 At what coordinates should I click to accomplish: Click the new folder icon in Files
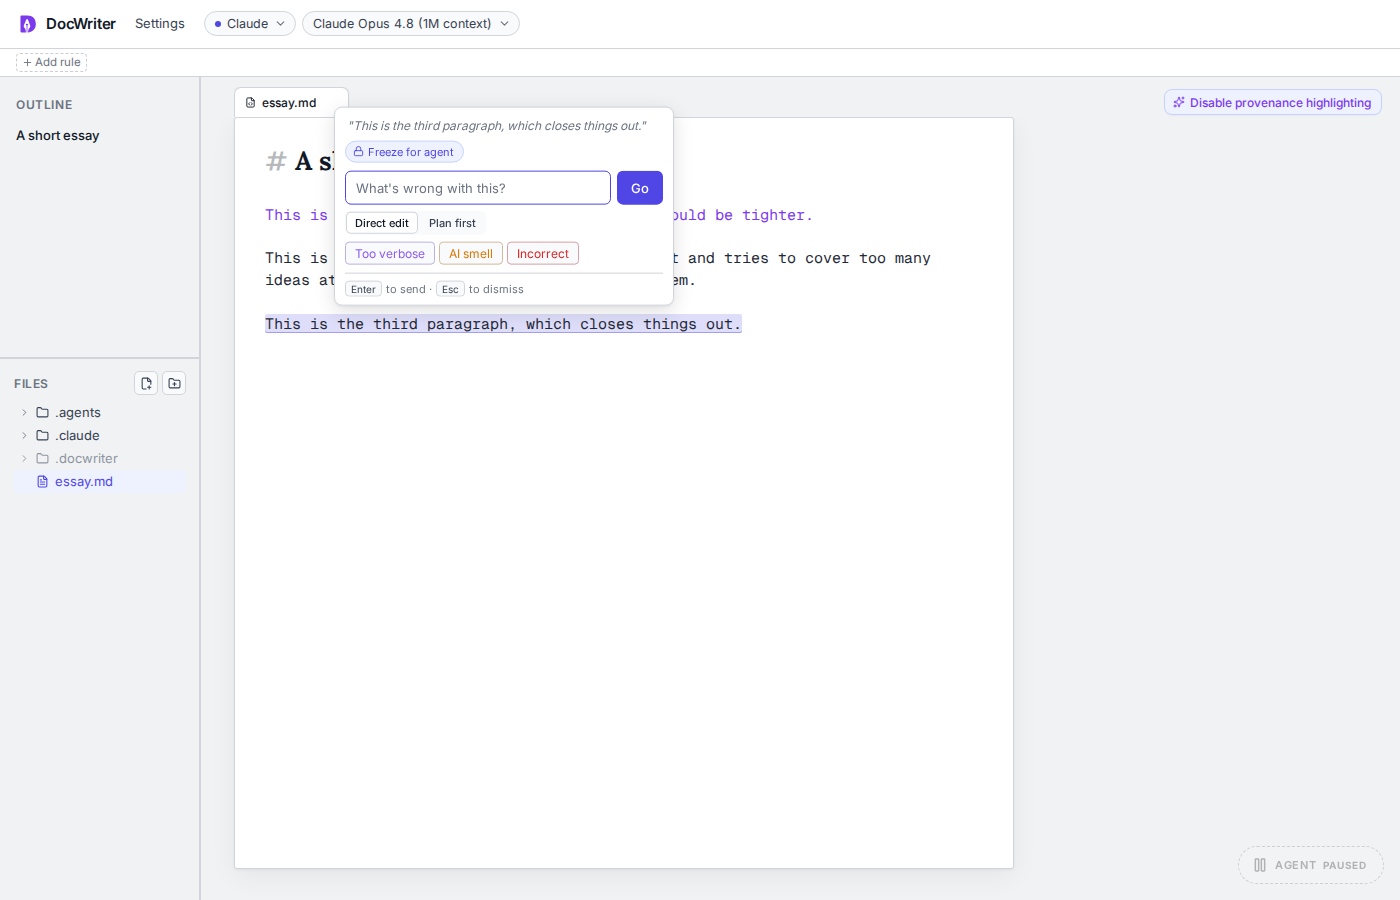pos(174,383)
